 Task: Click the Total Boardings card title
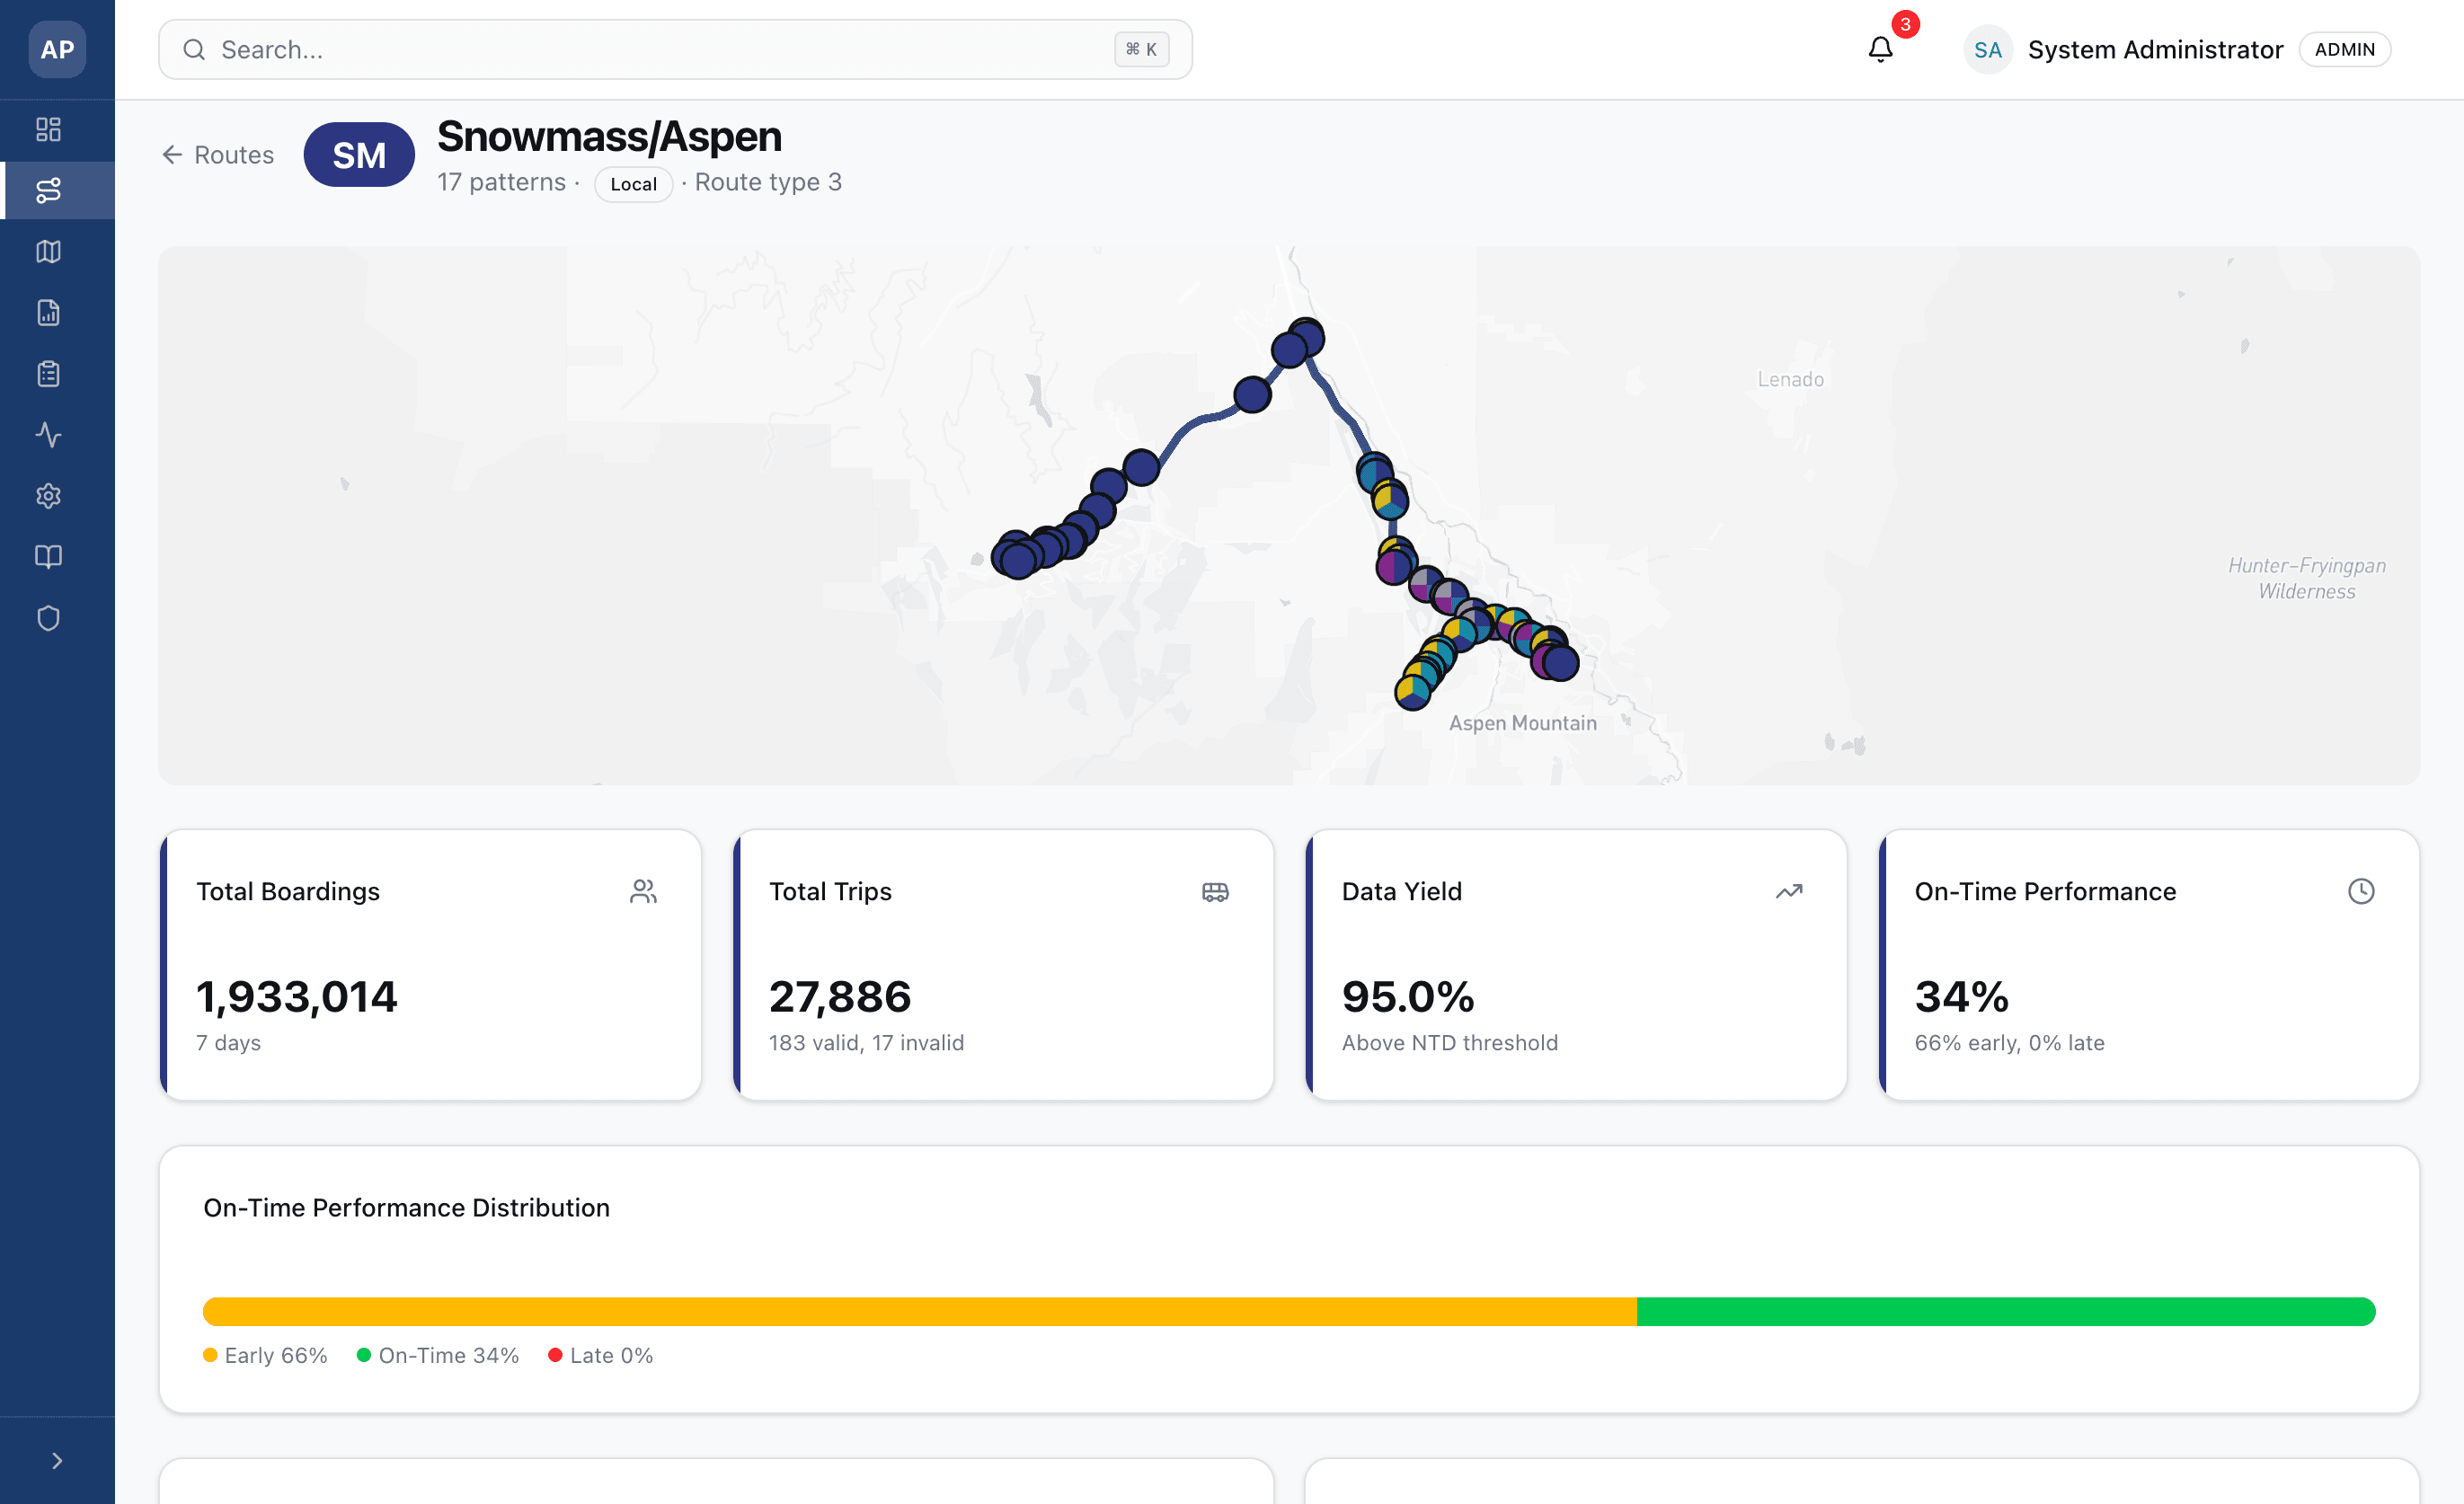pyautogui.click(x=288, y=891)
